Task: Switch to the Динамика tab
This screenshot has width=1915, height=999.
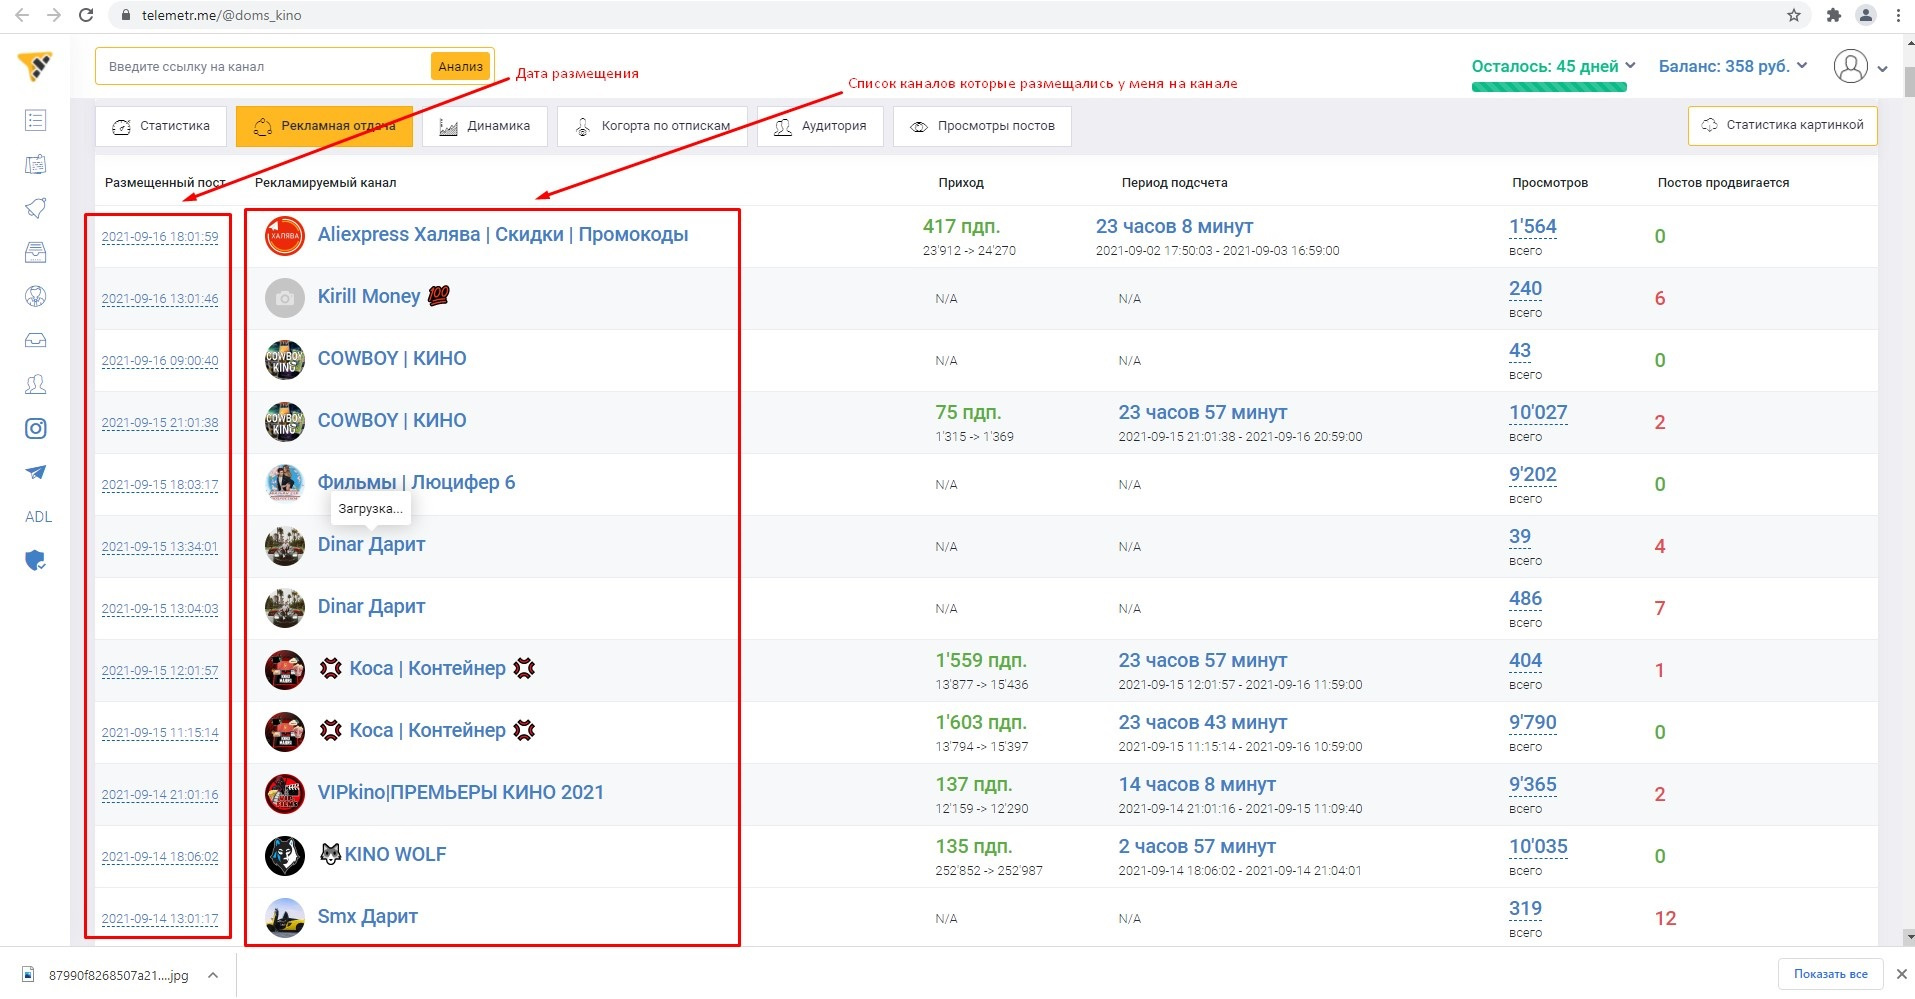Action: tap(485, 126)
